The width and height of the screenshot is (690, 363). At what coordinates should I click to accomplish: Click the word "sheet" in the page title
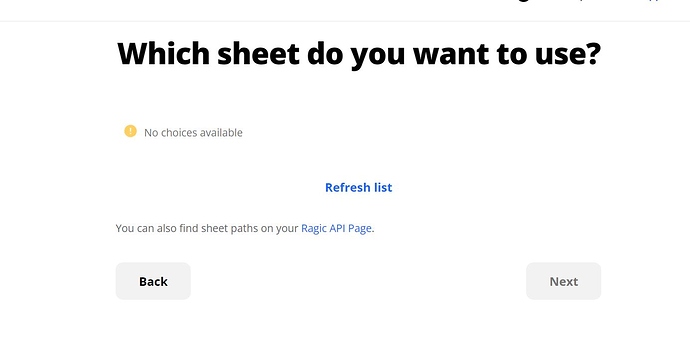[x=259, y=54]
